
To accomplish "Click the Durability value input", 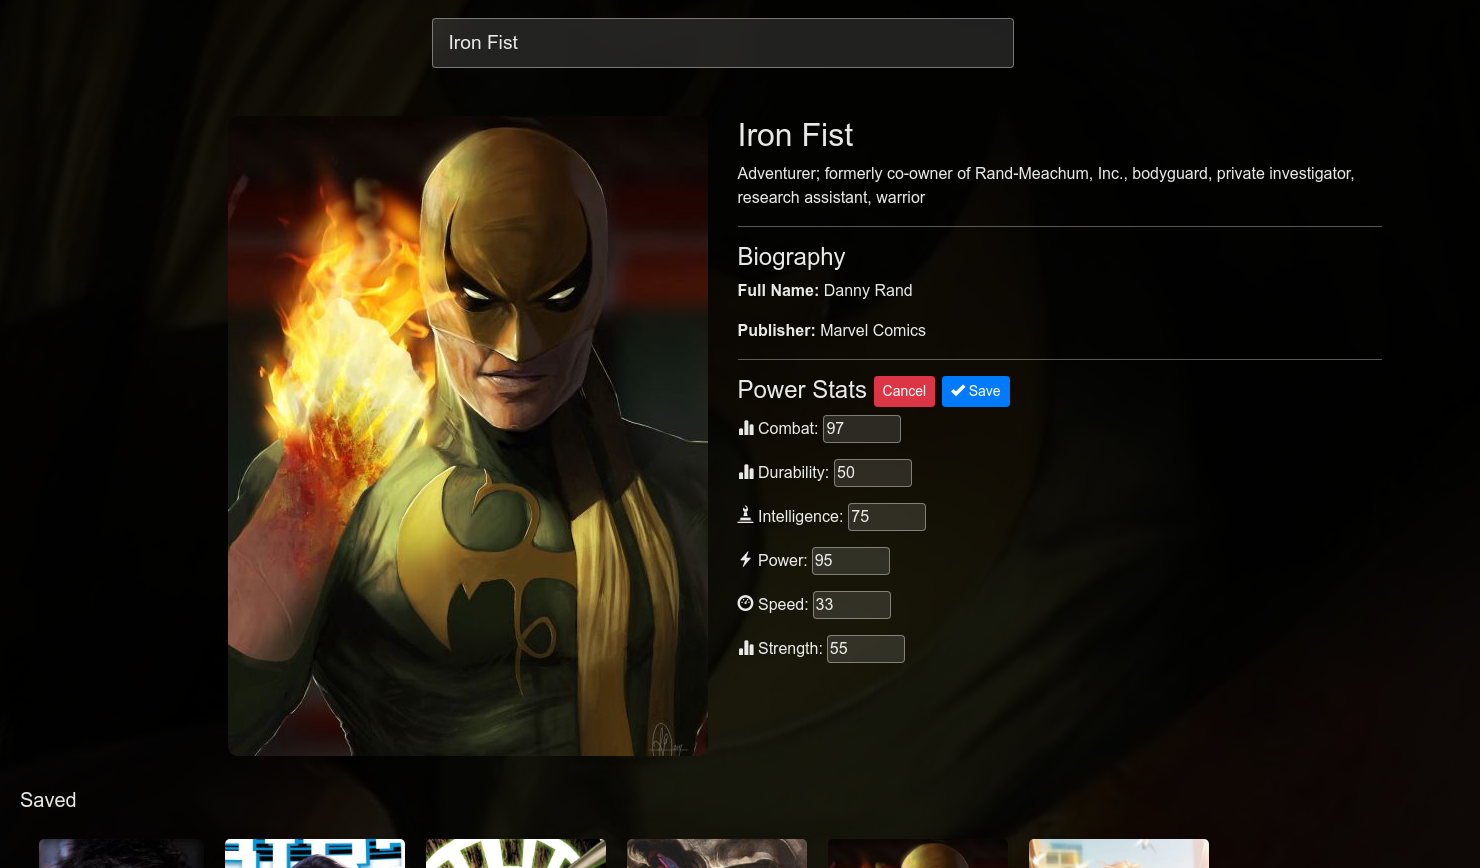I will [872, 473].
